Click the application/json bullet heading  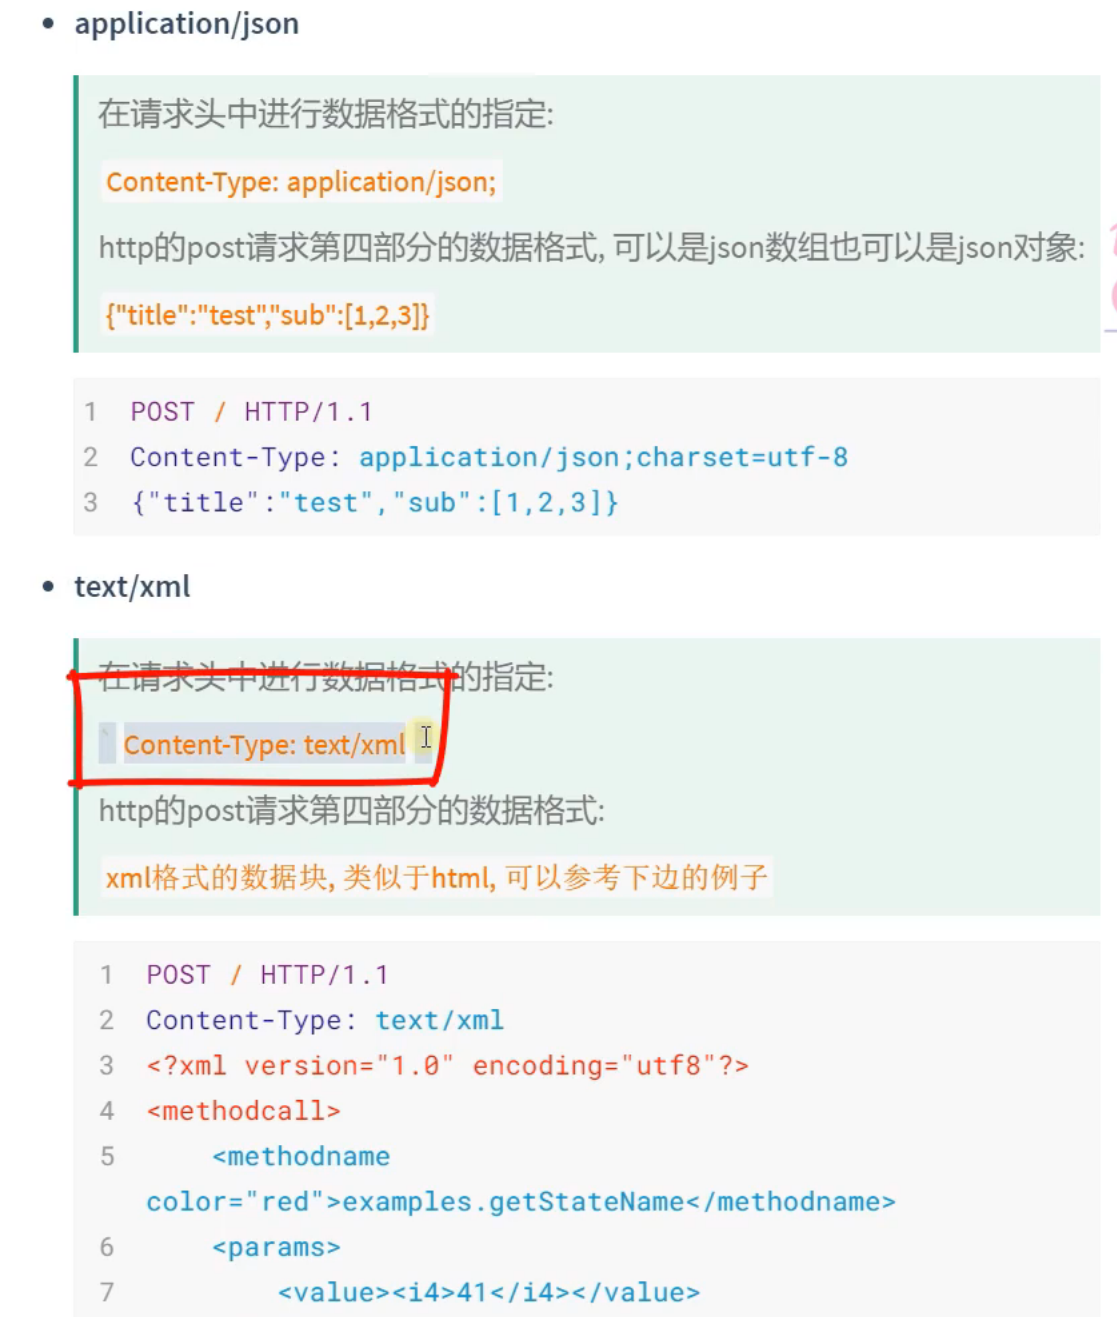pyautogui.click(x=186, y=23)
